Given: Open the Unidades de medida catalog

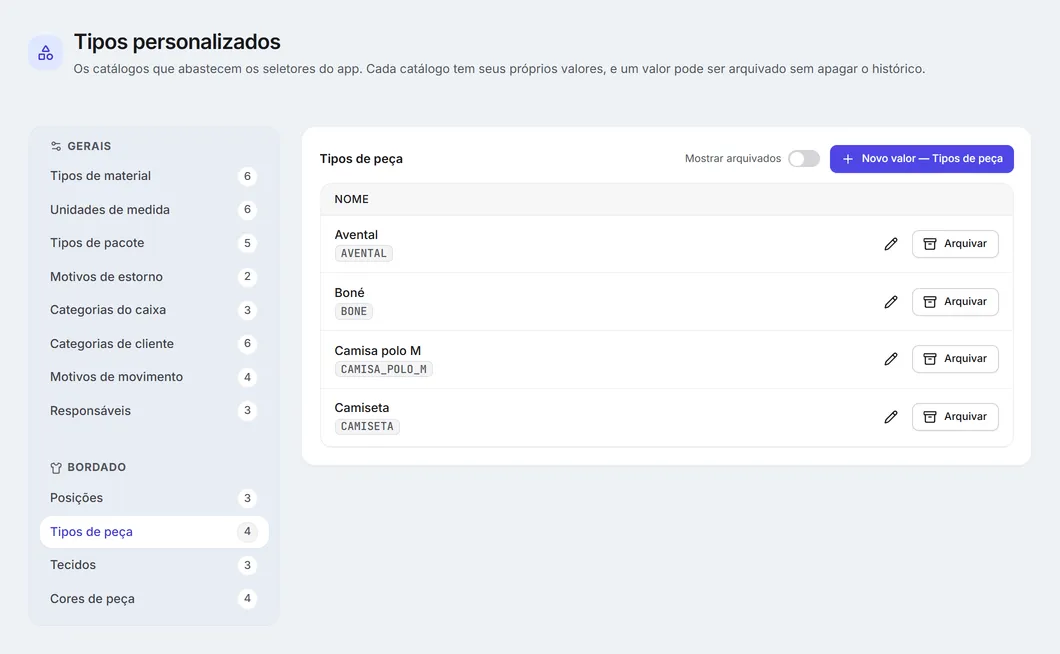Looking at the screenshot, I should [x=154, y=210].
